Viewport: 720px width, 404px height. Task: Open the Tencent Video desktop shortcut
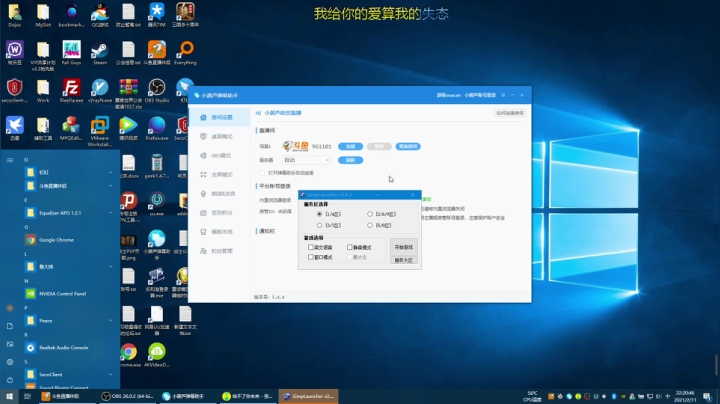[x=128, y=129]
